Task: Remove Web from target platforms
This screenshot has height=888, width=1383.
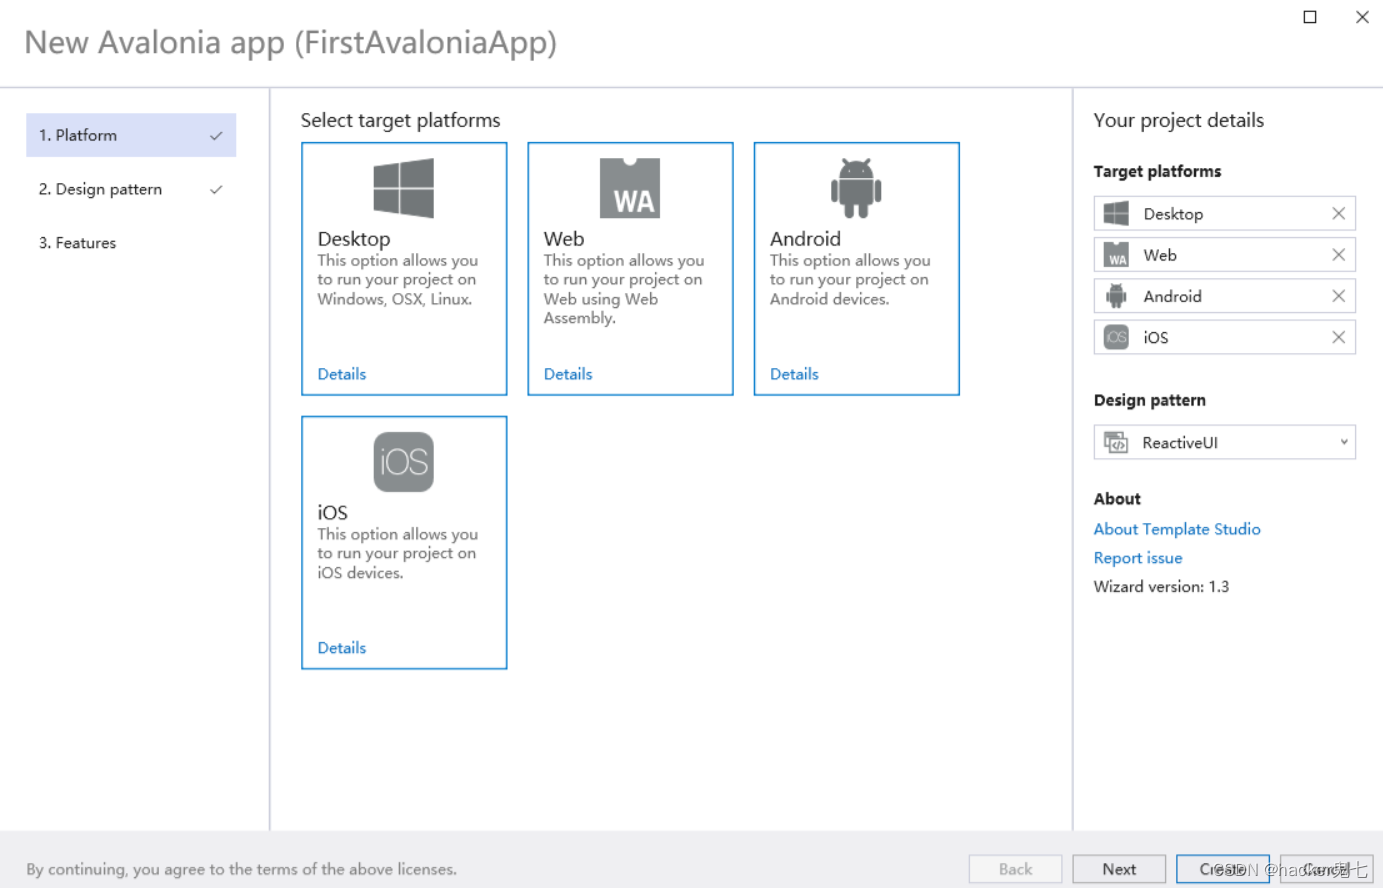Action: click(x=1338, y=255)
